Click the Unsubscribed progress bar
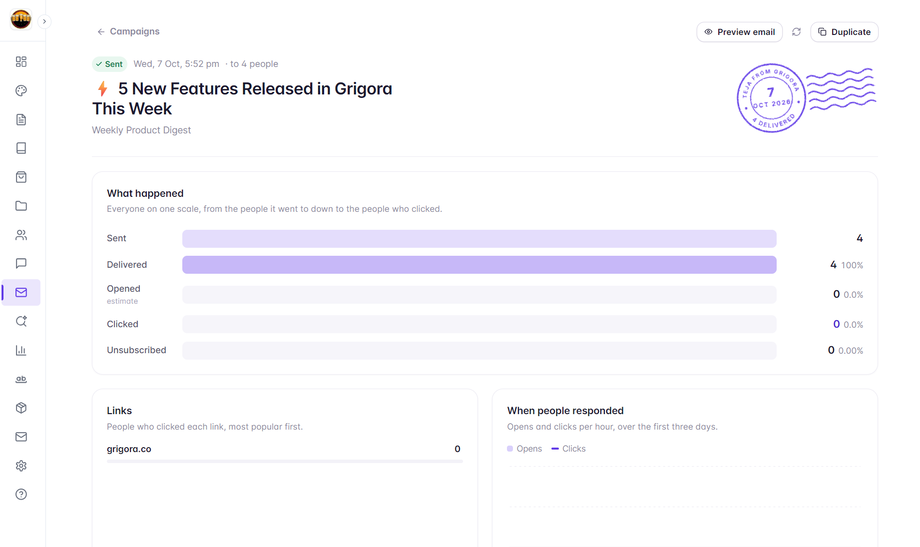920x547 pixels. click(479, 350)
